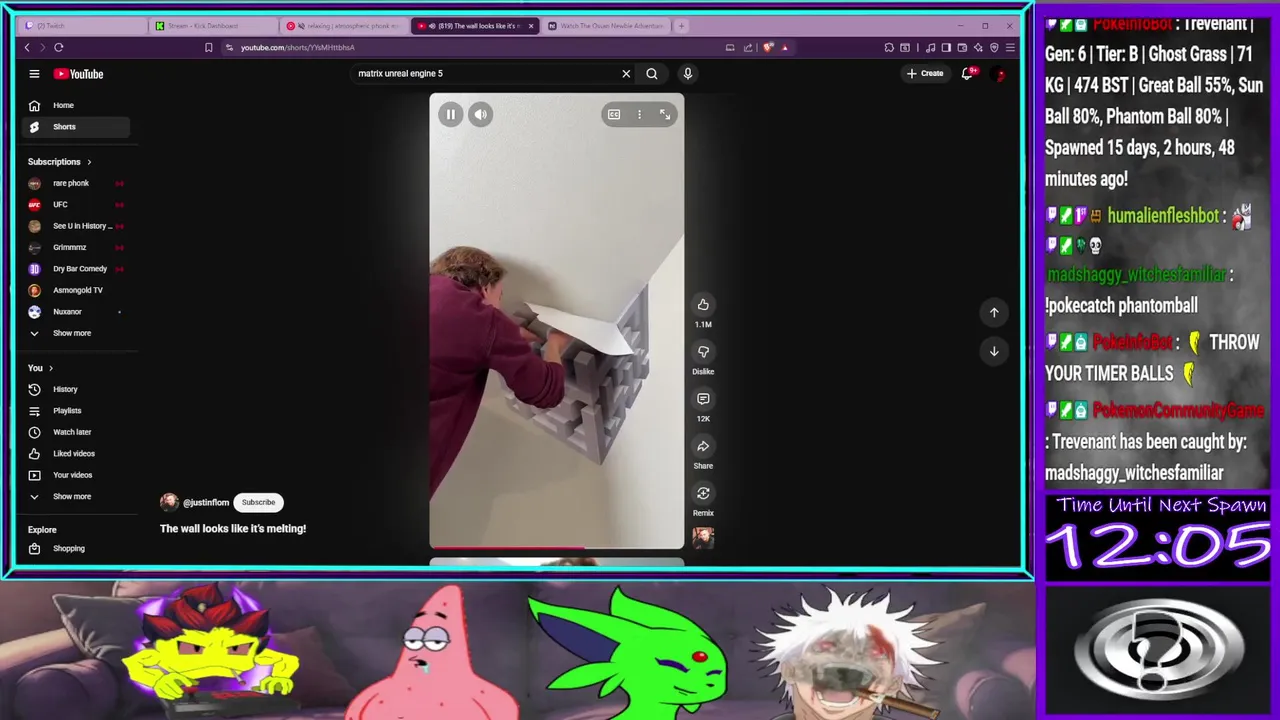This screenshot has width=1280, height=720.
Task: Open the @justinflom channel name link
Action: click(206, 502)
